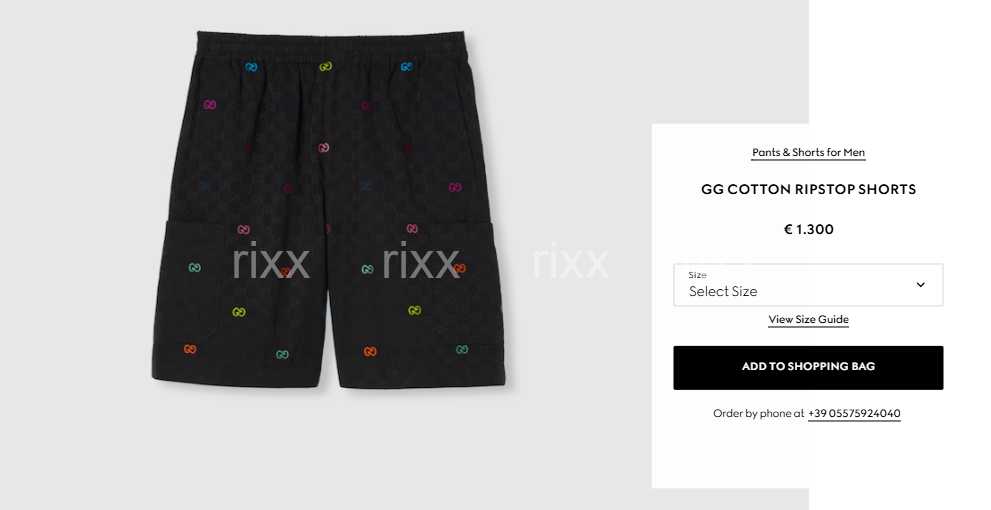The image size is (991, 510).
Task: Click the GG Cotton Ripstop Shorts title
Action: point(808,189)
